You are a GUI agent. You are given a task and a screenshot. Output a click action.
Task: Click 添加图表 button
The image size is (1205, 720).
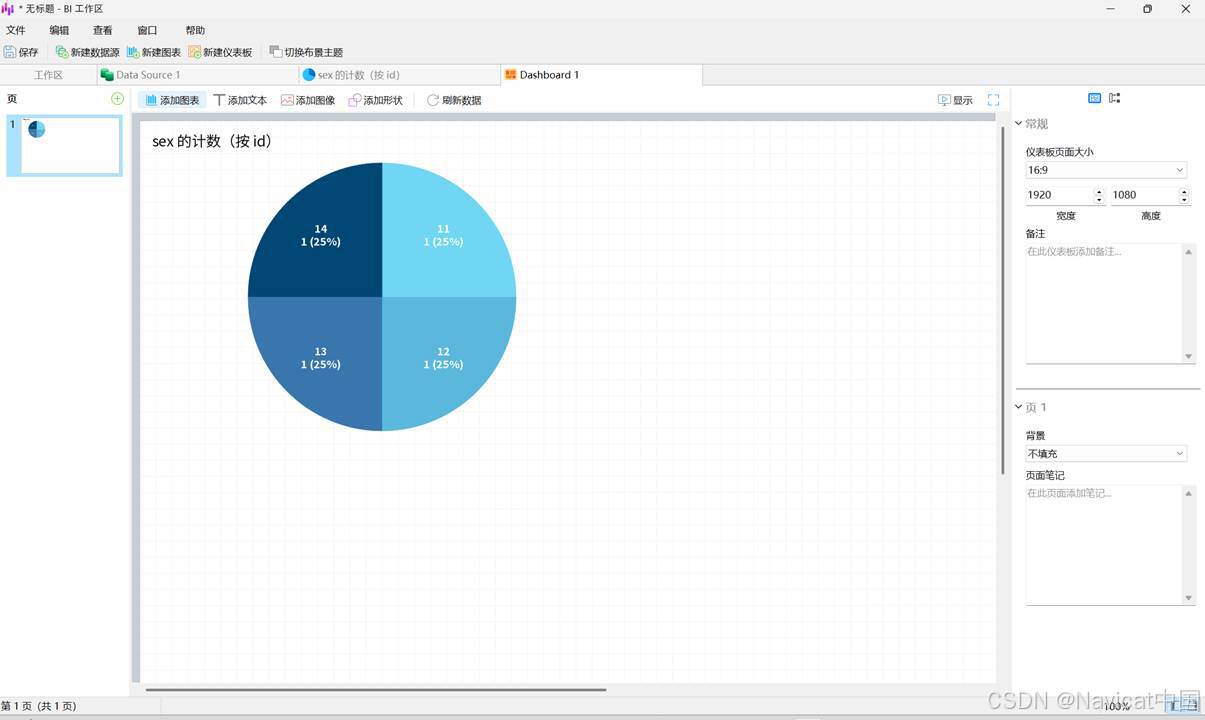172,100
